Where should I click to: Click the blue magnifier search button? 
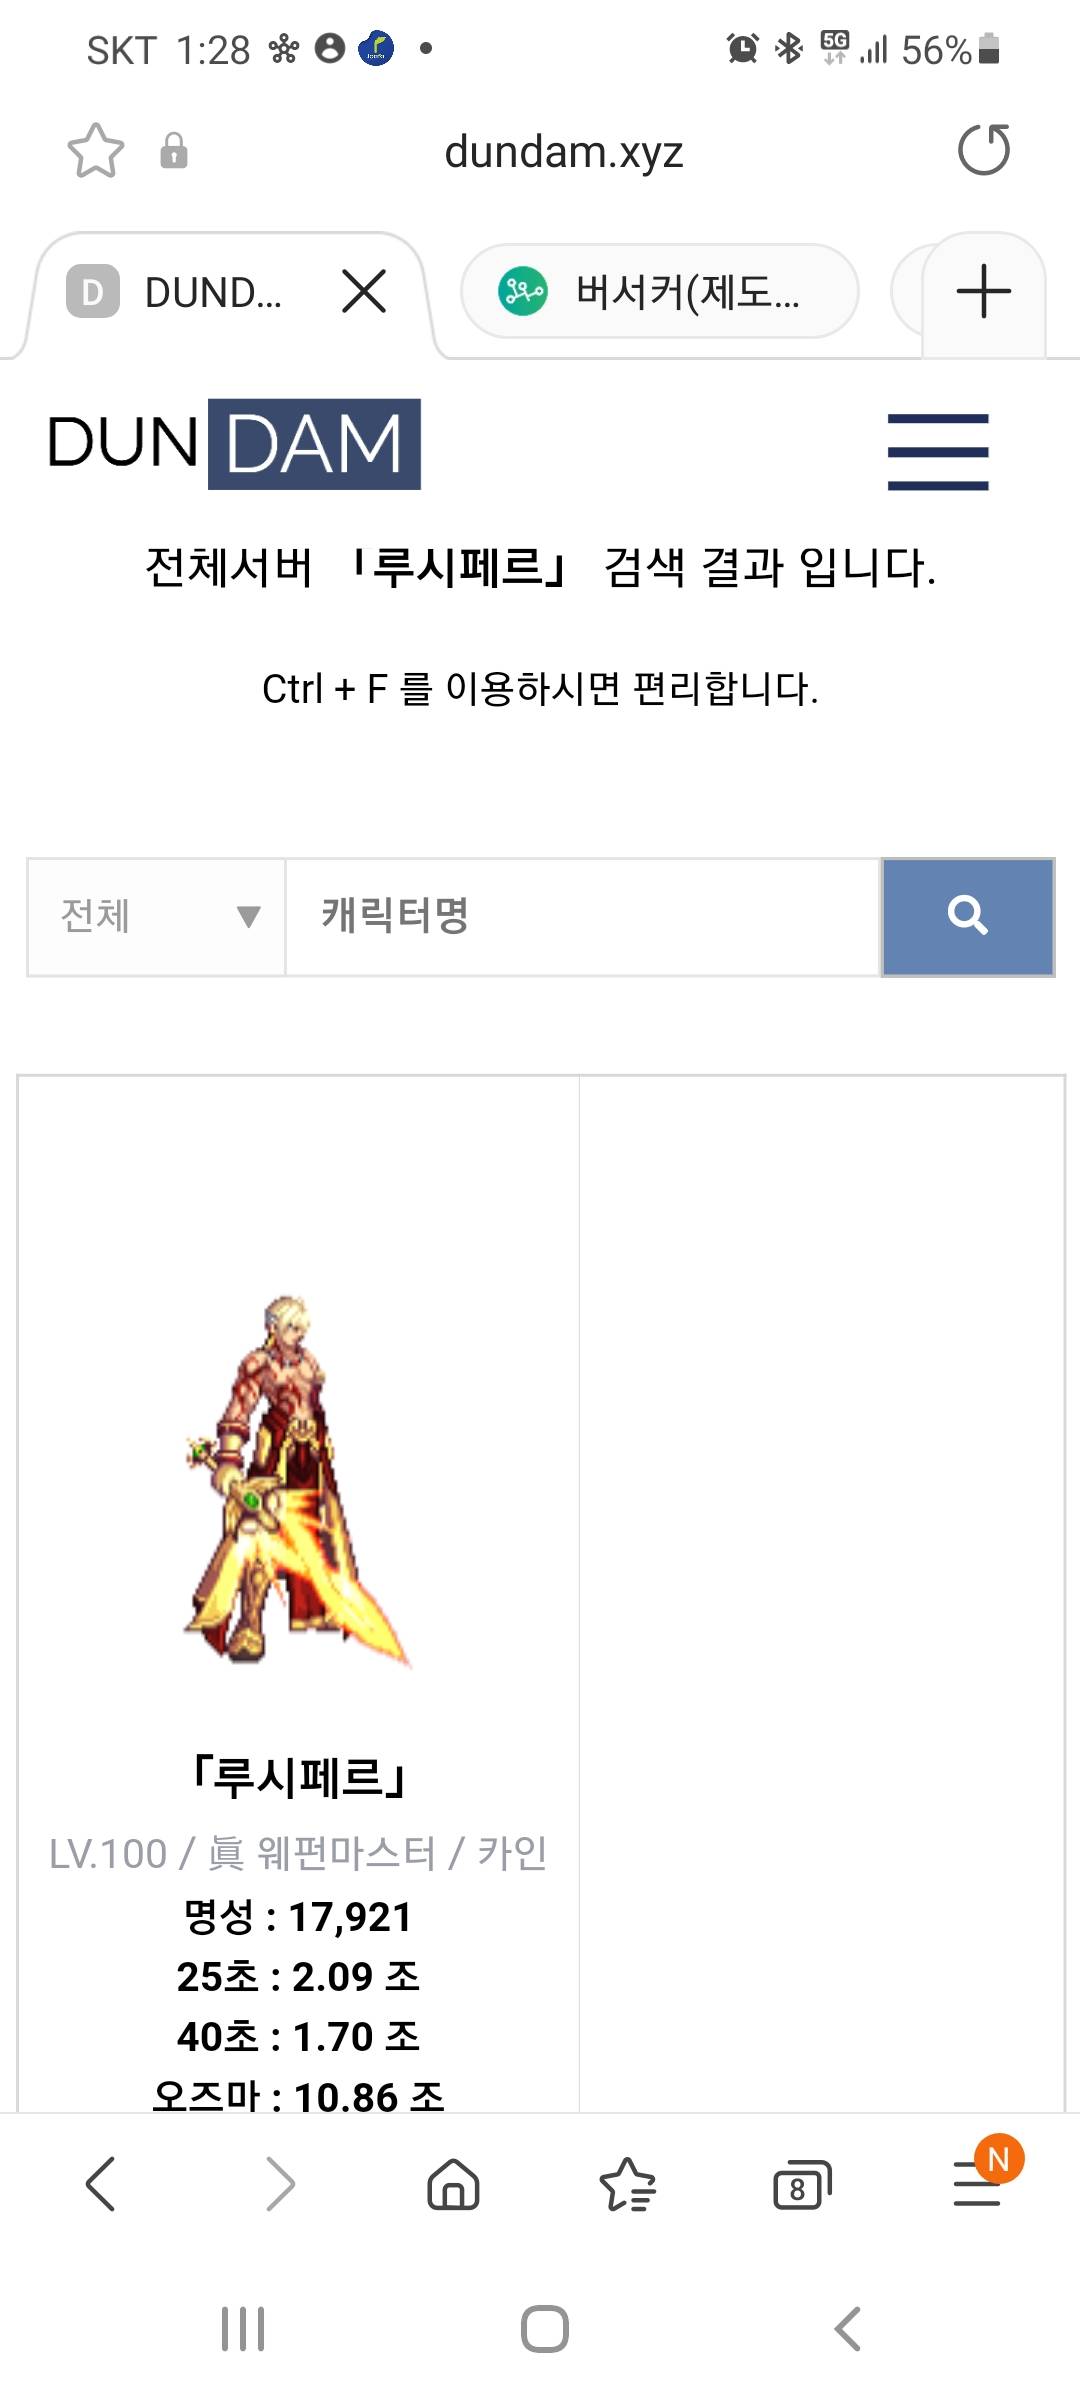[968, 916]
